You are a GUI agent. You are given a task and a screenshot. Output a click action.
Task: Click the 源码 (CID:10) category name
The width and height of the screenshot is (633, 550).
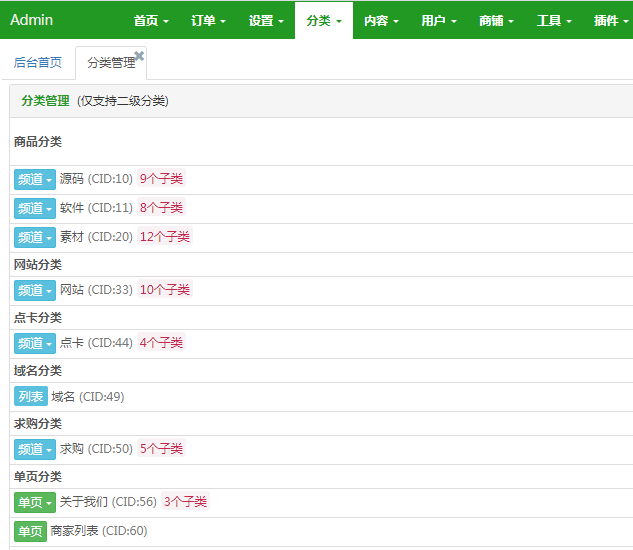tap(96, 178)
